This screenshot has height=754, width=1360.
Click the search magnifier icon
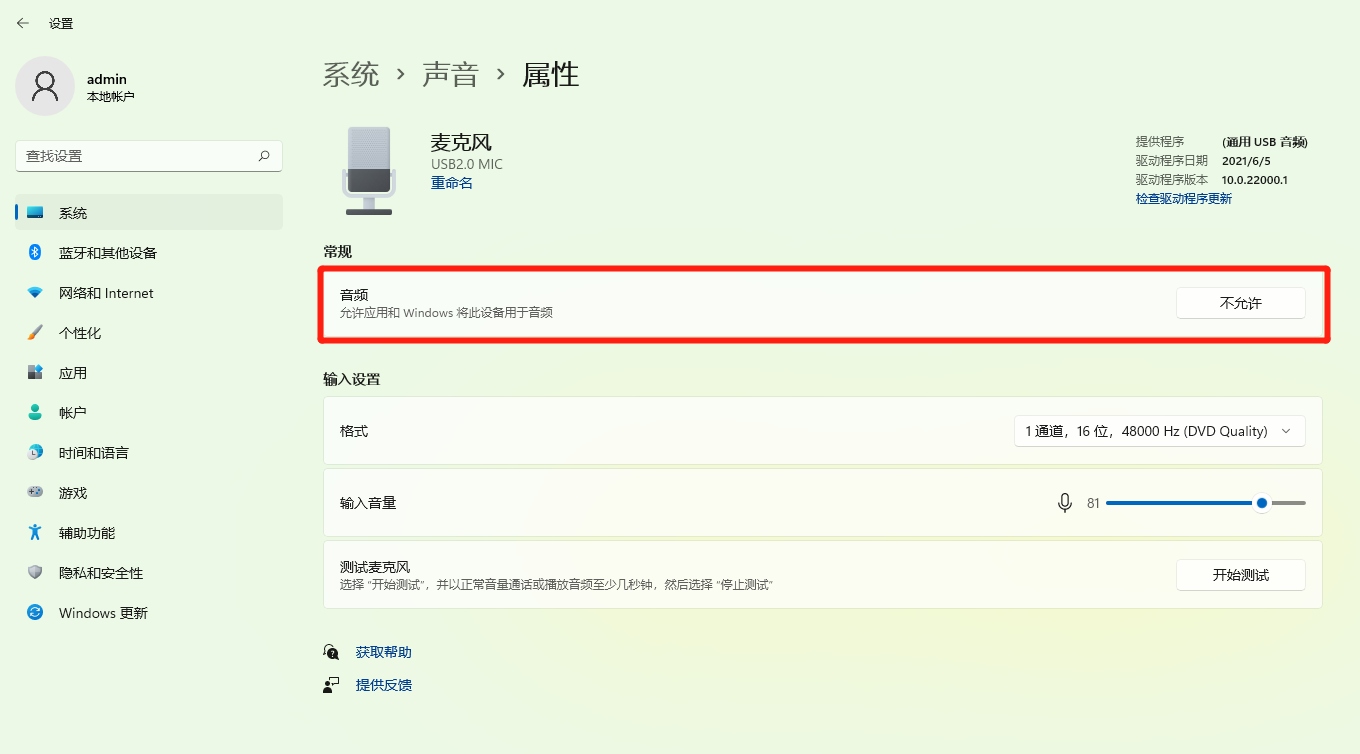(x=264, y=156)
